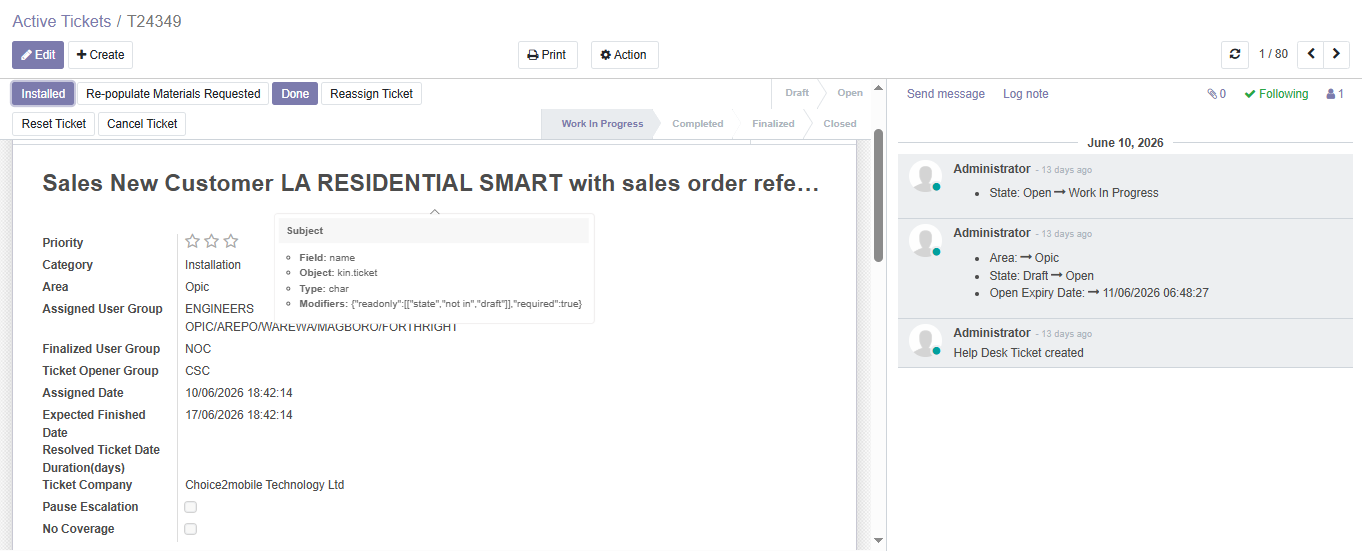This screenshot has width=1362, height=551.
Task: Click the June 10, 2026 date separator
Action: point(1125,143)
